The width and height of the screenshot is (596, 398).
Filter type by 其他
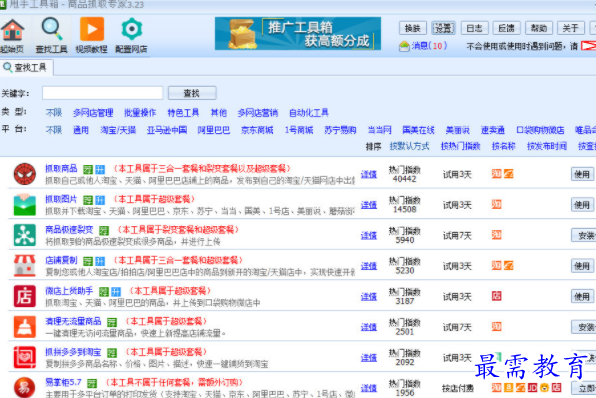click(x=219, y=113)
